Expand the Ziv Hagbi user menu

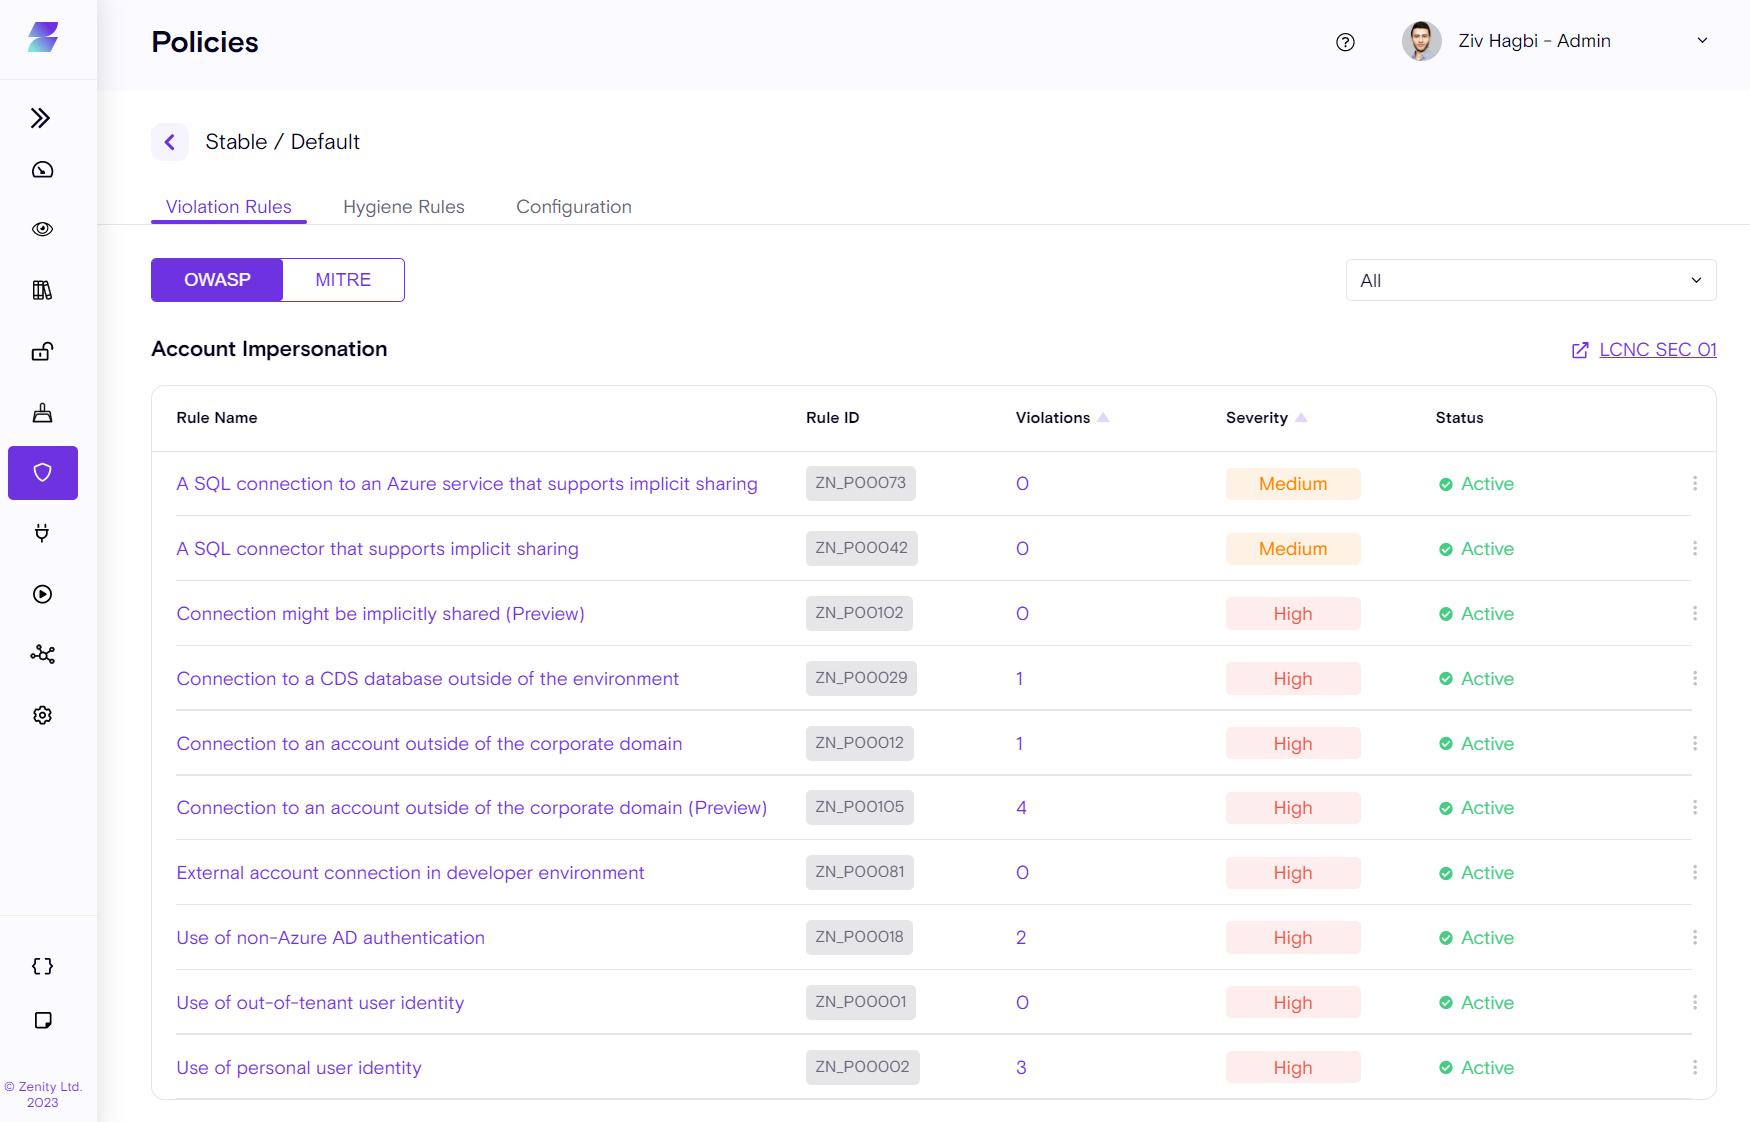tap(1701, 41)
